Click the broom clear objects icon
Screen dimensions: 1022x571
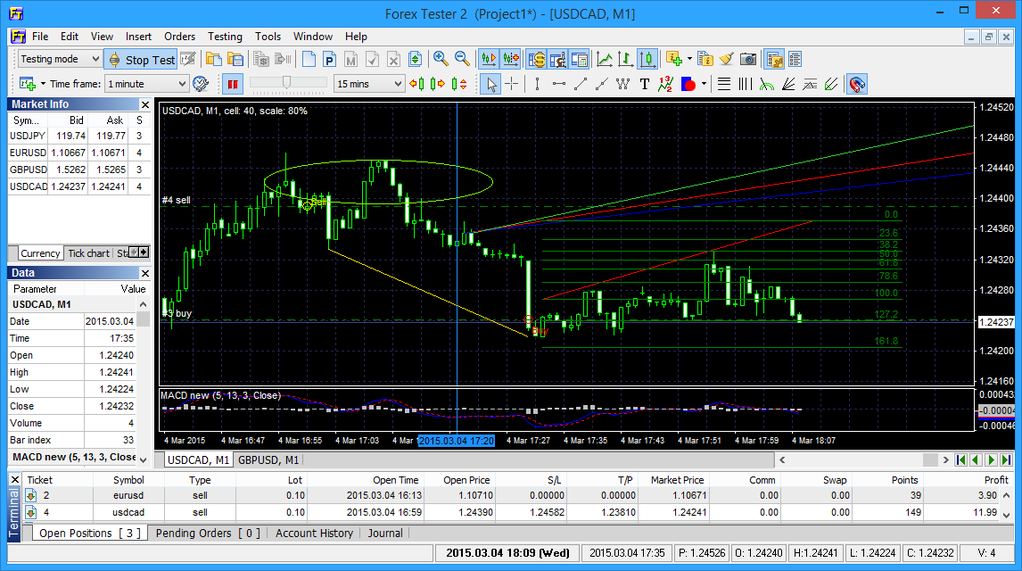[x=727, y=59]
